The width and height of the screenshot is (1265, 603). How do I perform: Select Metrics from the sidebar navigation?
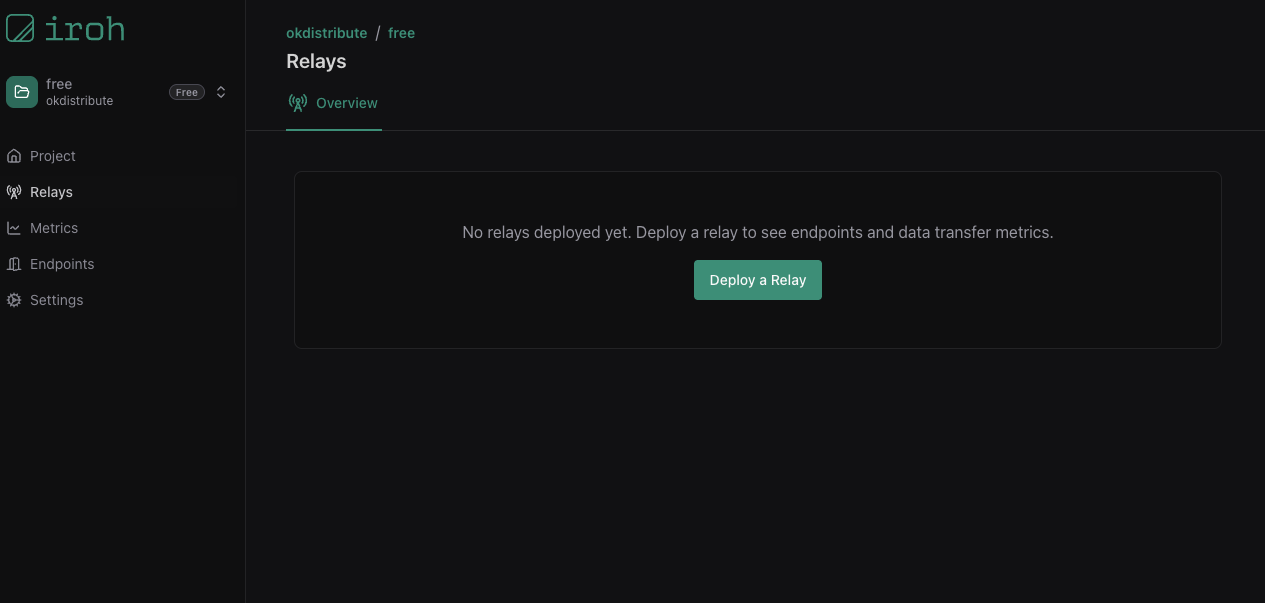coord(54,228)
